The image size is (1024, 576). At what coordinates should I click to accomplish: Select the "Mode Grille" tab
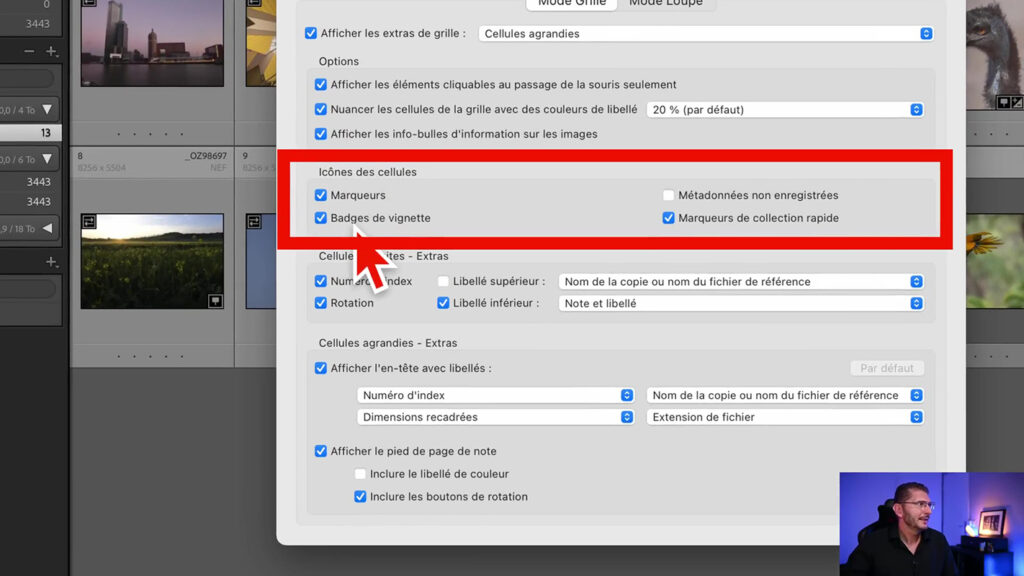coord(570,4)
